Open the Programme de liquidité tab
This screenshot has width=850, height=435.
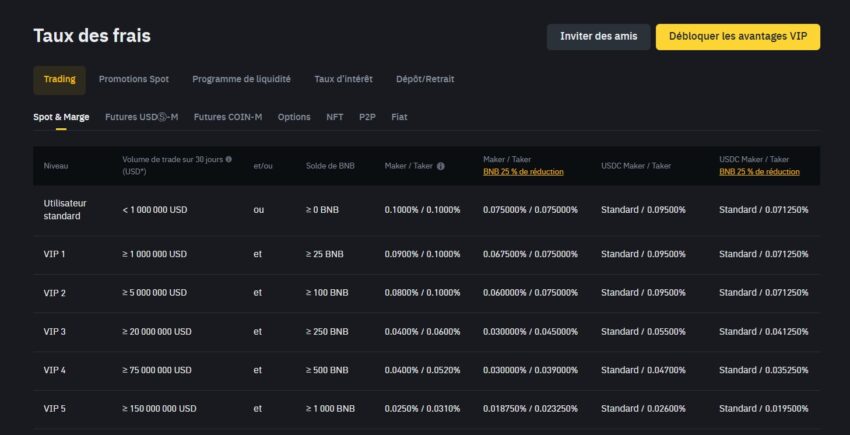(x=241, y=79)
